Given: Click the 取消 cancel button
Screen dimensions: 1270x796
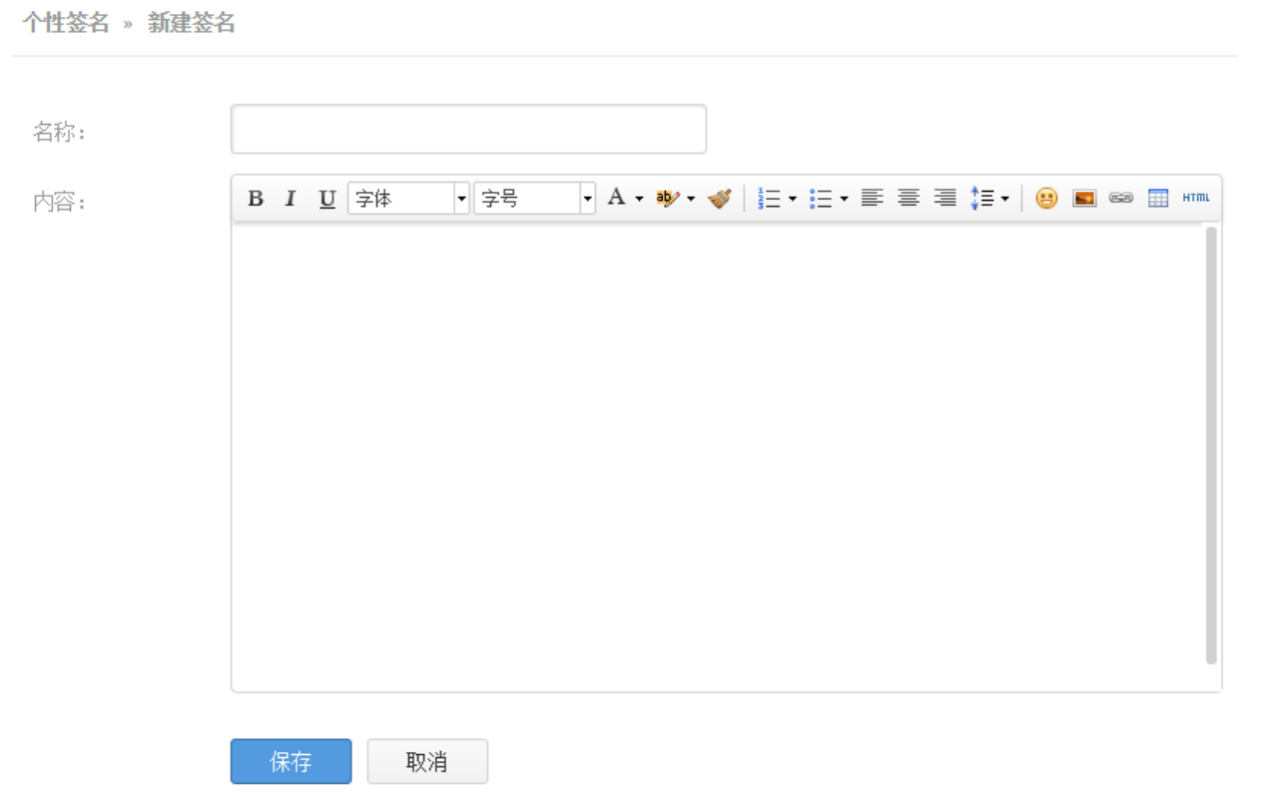Looking at the screenshot, I should point(427,761).
